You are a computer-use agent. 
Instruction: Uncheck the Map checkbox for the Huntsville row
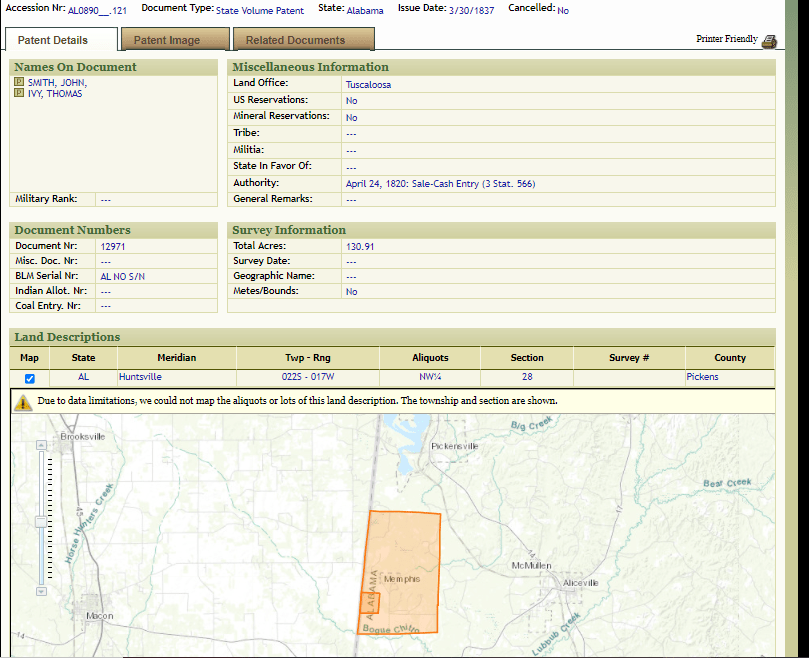[30, 378]
